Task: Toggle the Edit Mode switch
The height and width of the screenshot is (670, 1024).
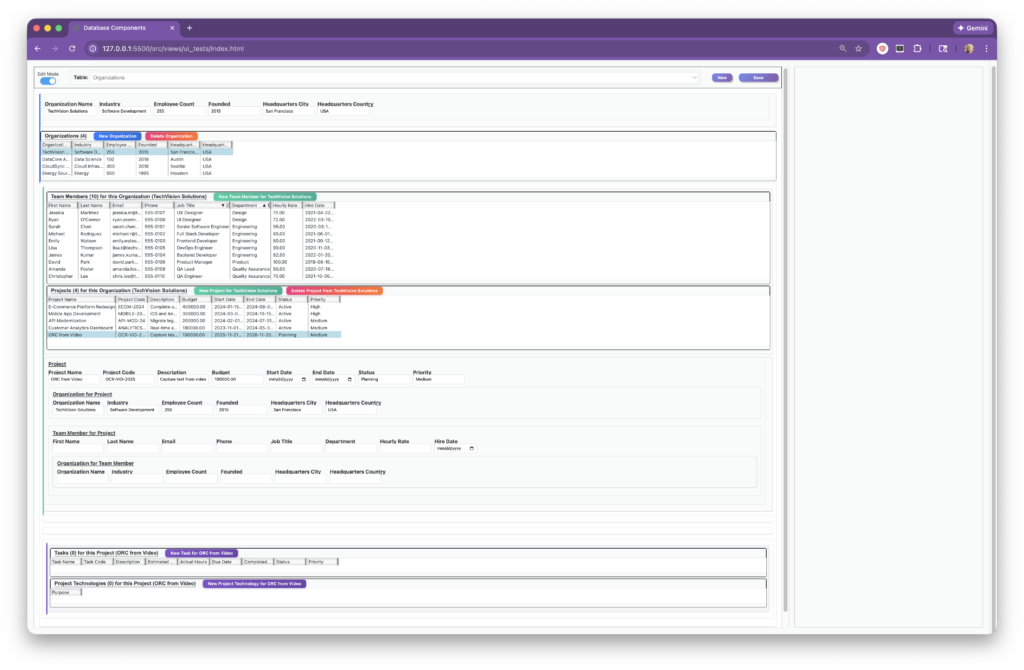Action: pyautogui.click(x=48, y=81)
